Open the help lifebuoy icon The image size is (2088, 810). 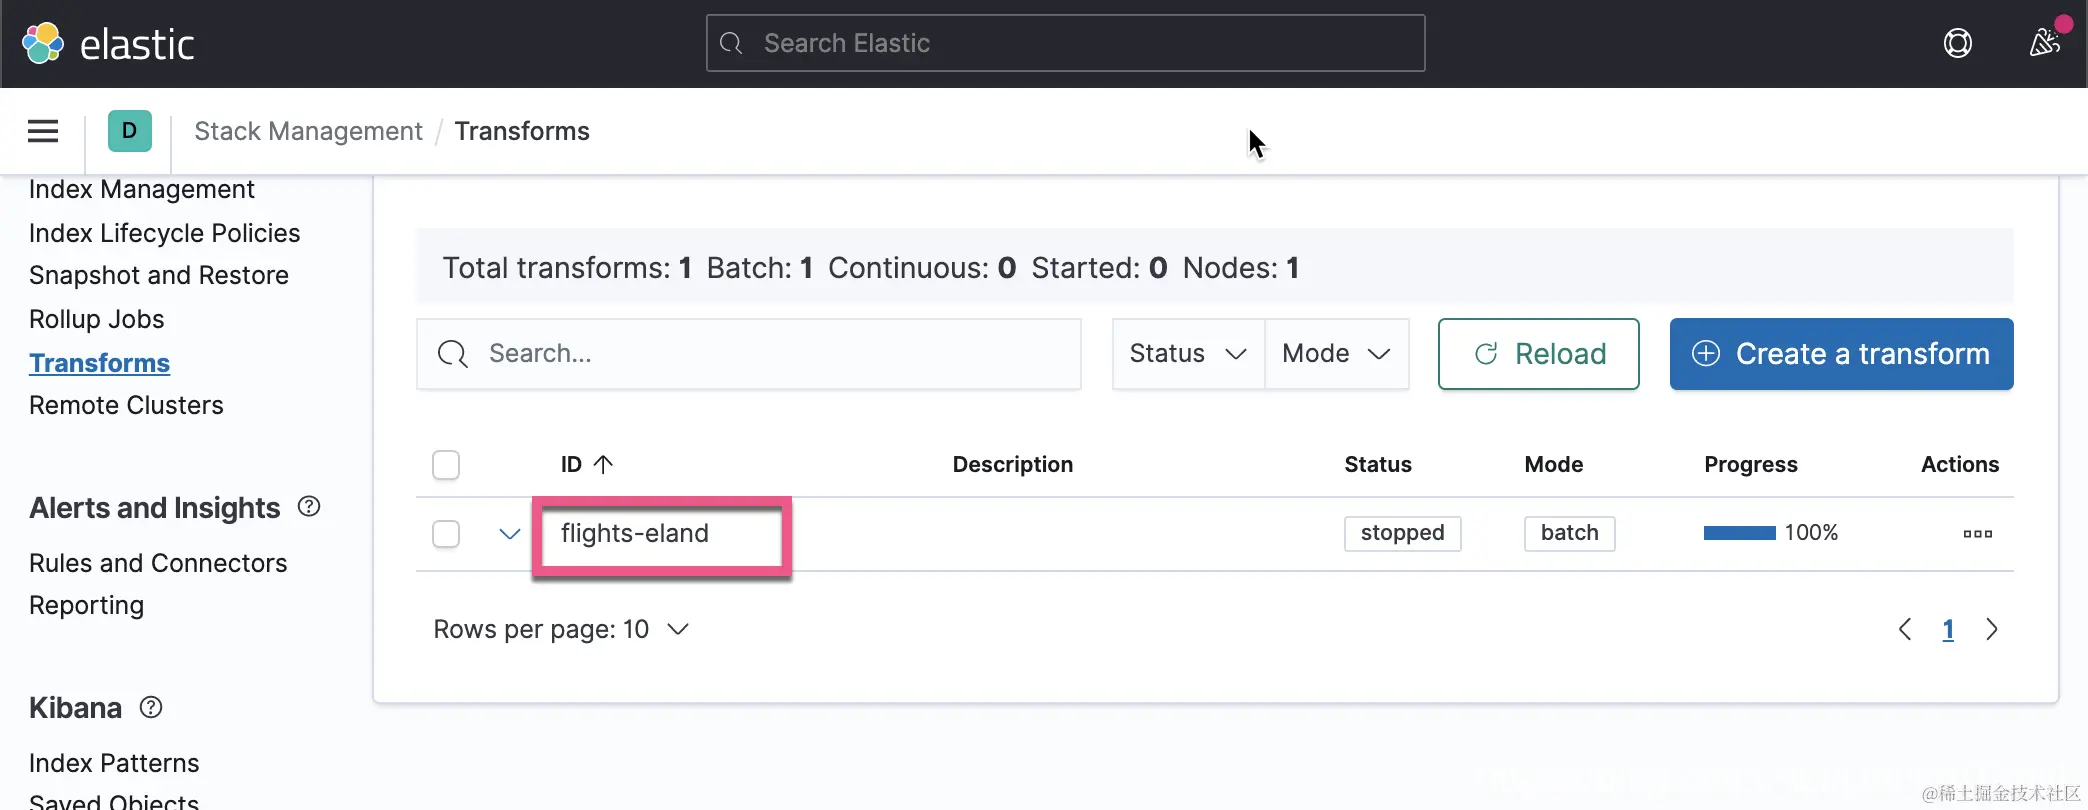(x=1957, y=43)
